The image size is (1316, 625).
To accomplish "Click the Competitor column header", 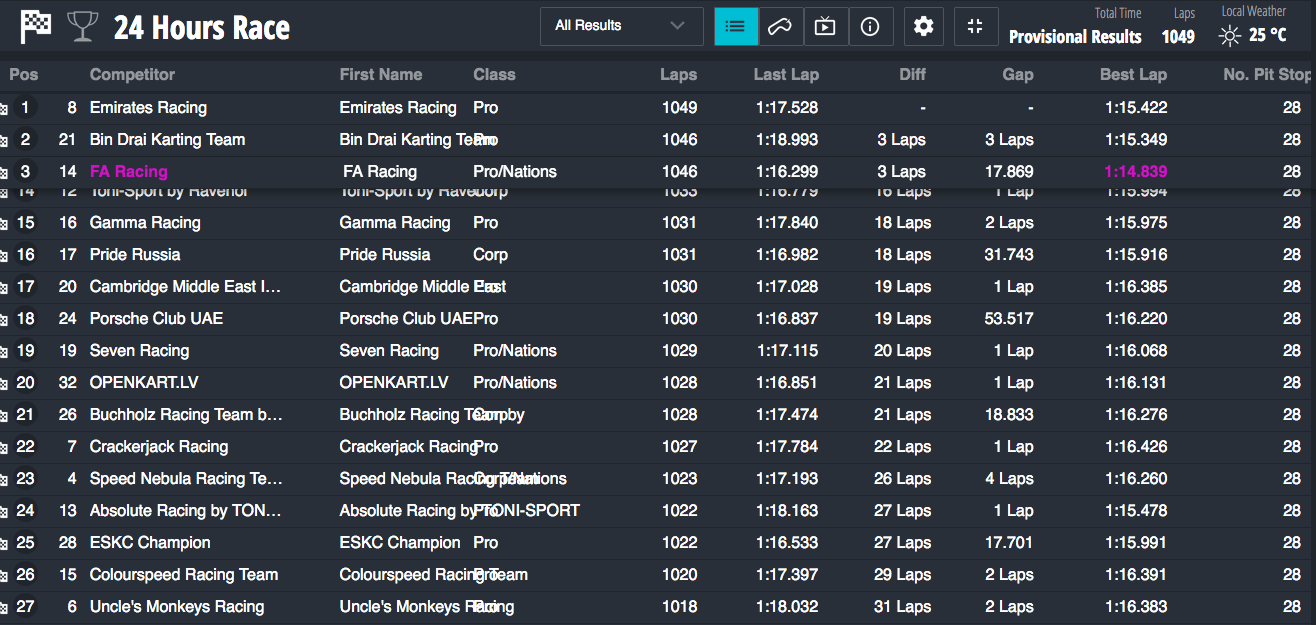I will 132,75.
